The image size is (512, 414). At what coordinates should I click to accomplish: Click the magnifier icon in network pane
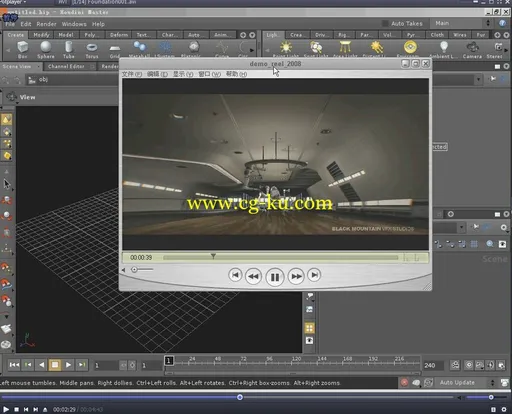click(490, 244)
